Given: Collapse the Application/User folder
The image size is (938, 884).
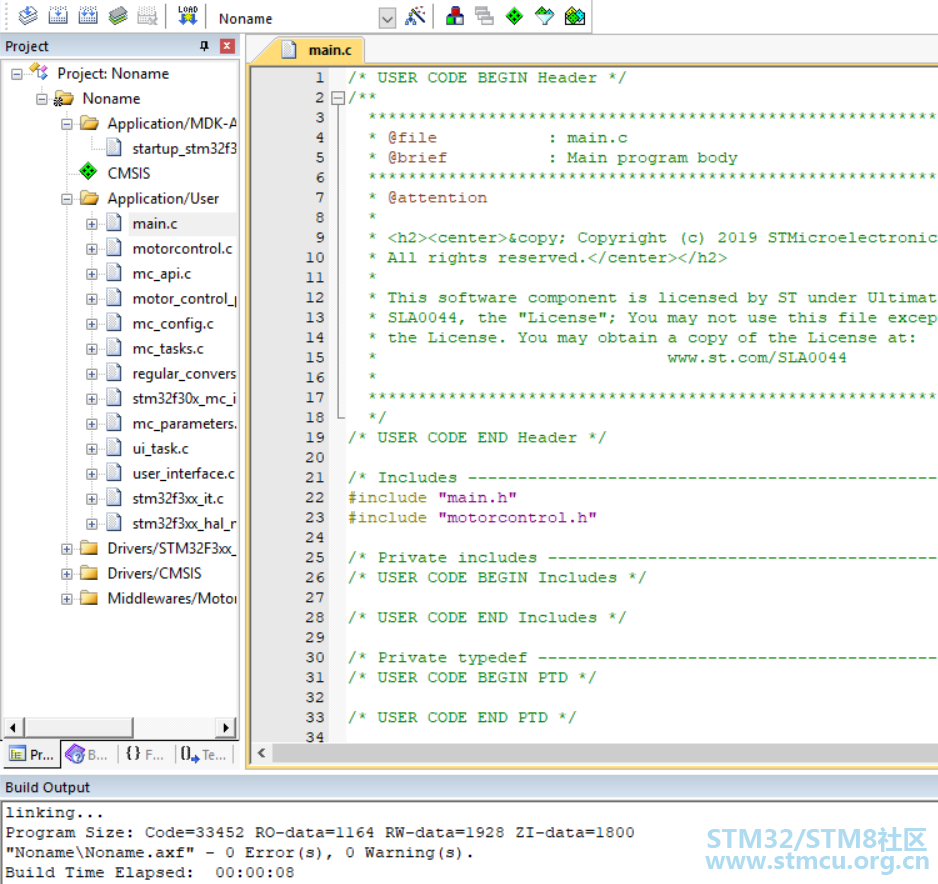Looking at the screenshot, I should coord(67,199).
